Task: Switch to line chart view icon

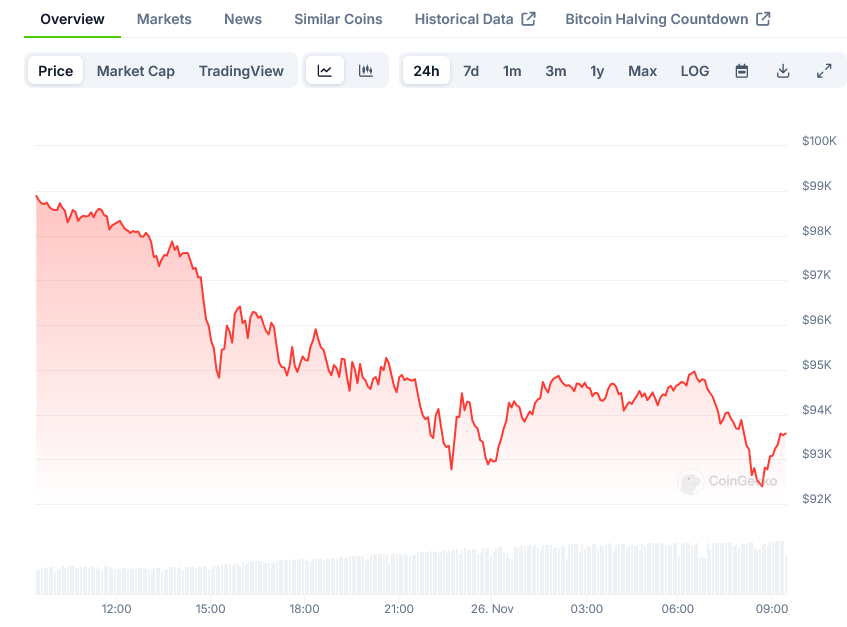Action: pos(325,71)
